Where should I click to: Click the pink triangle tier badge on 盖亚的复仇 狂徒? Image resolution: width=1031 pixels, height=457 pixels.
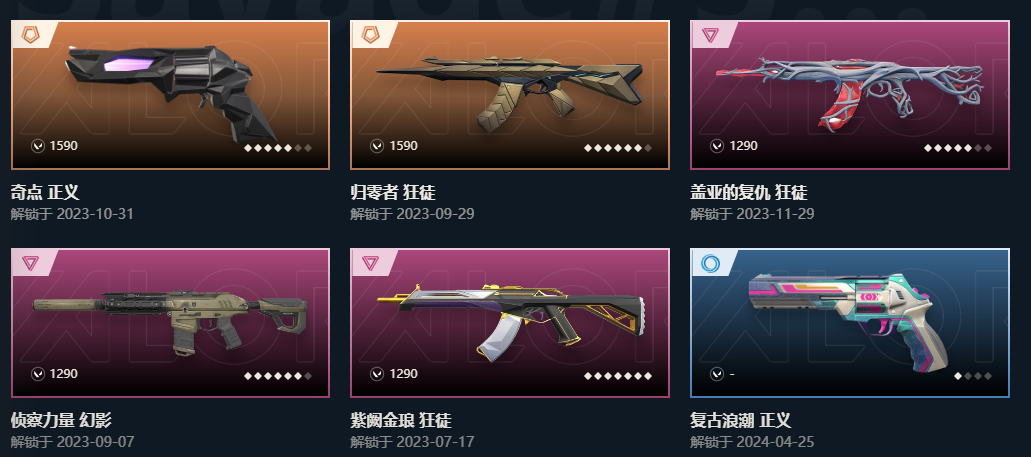(x=710, y=35)
